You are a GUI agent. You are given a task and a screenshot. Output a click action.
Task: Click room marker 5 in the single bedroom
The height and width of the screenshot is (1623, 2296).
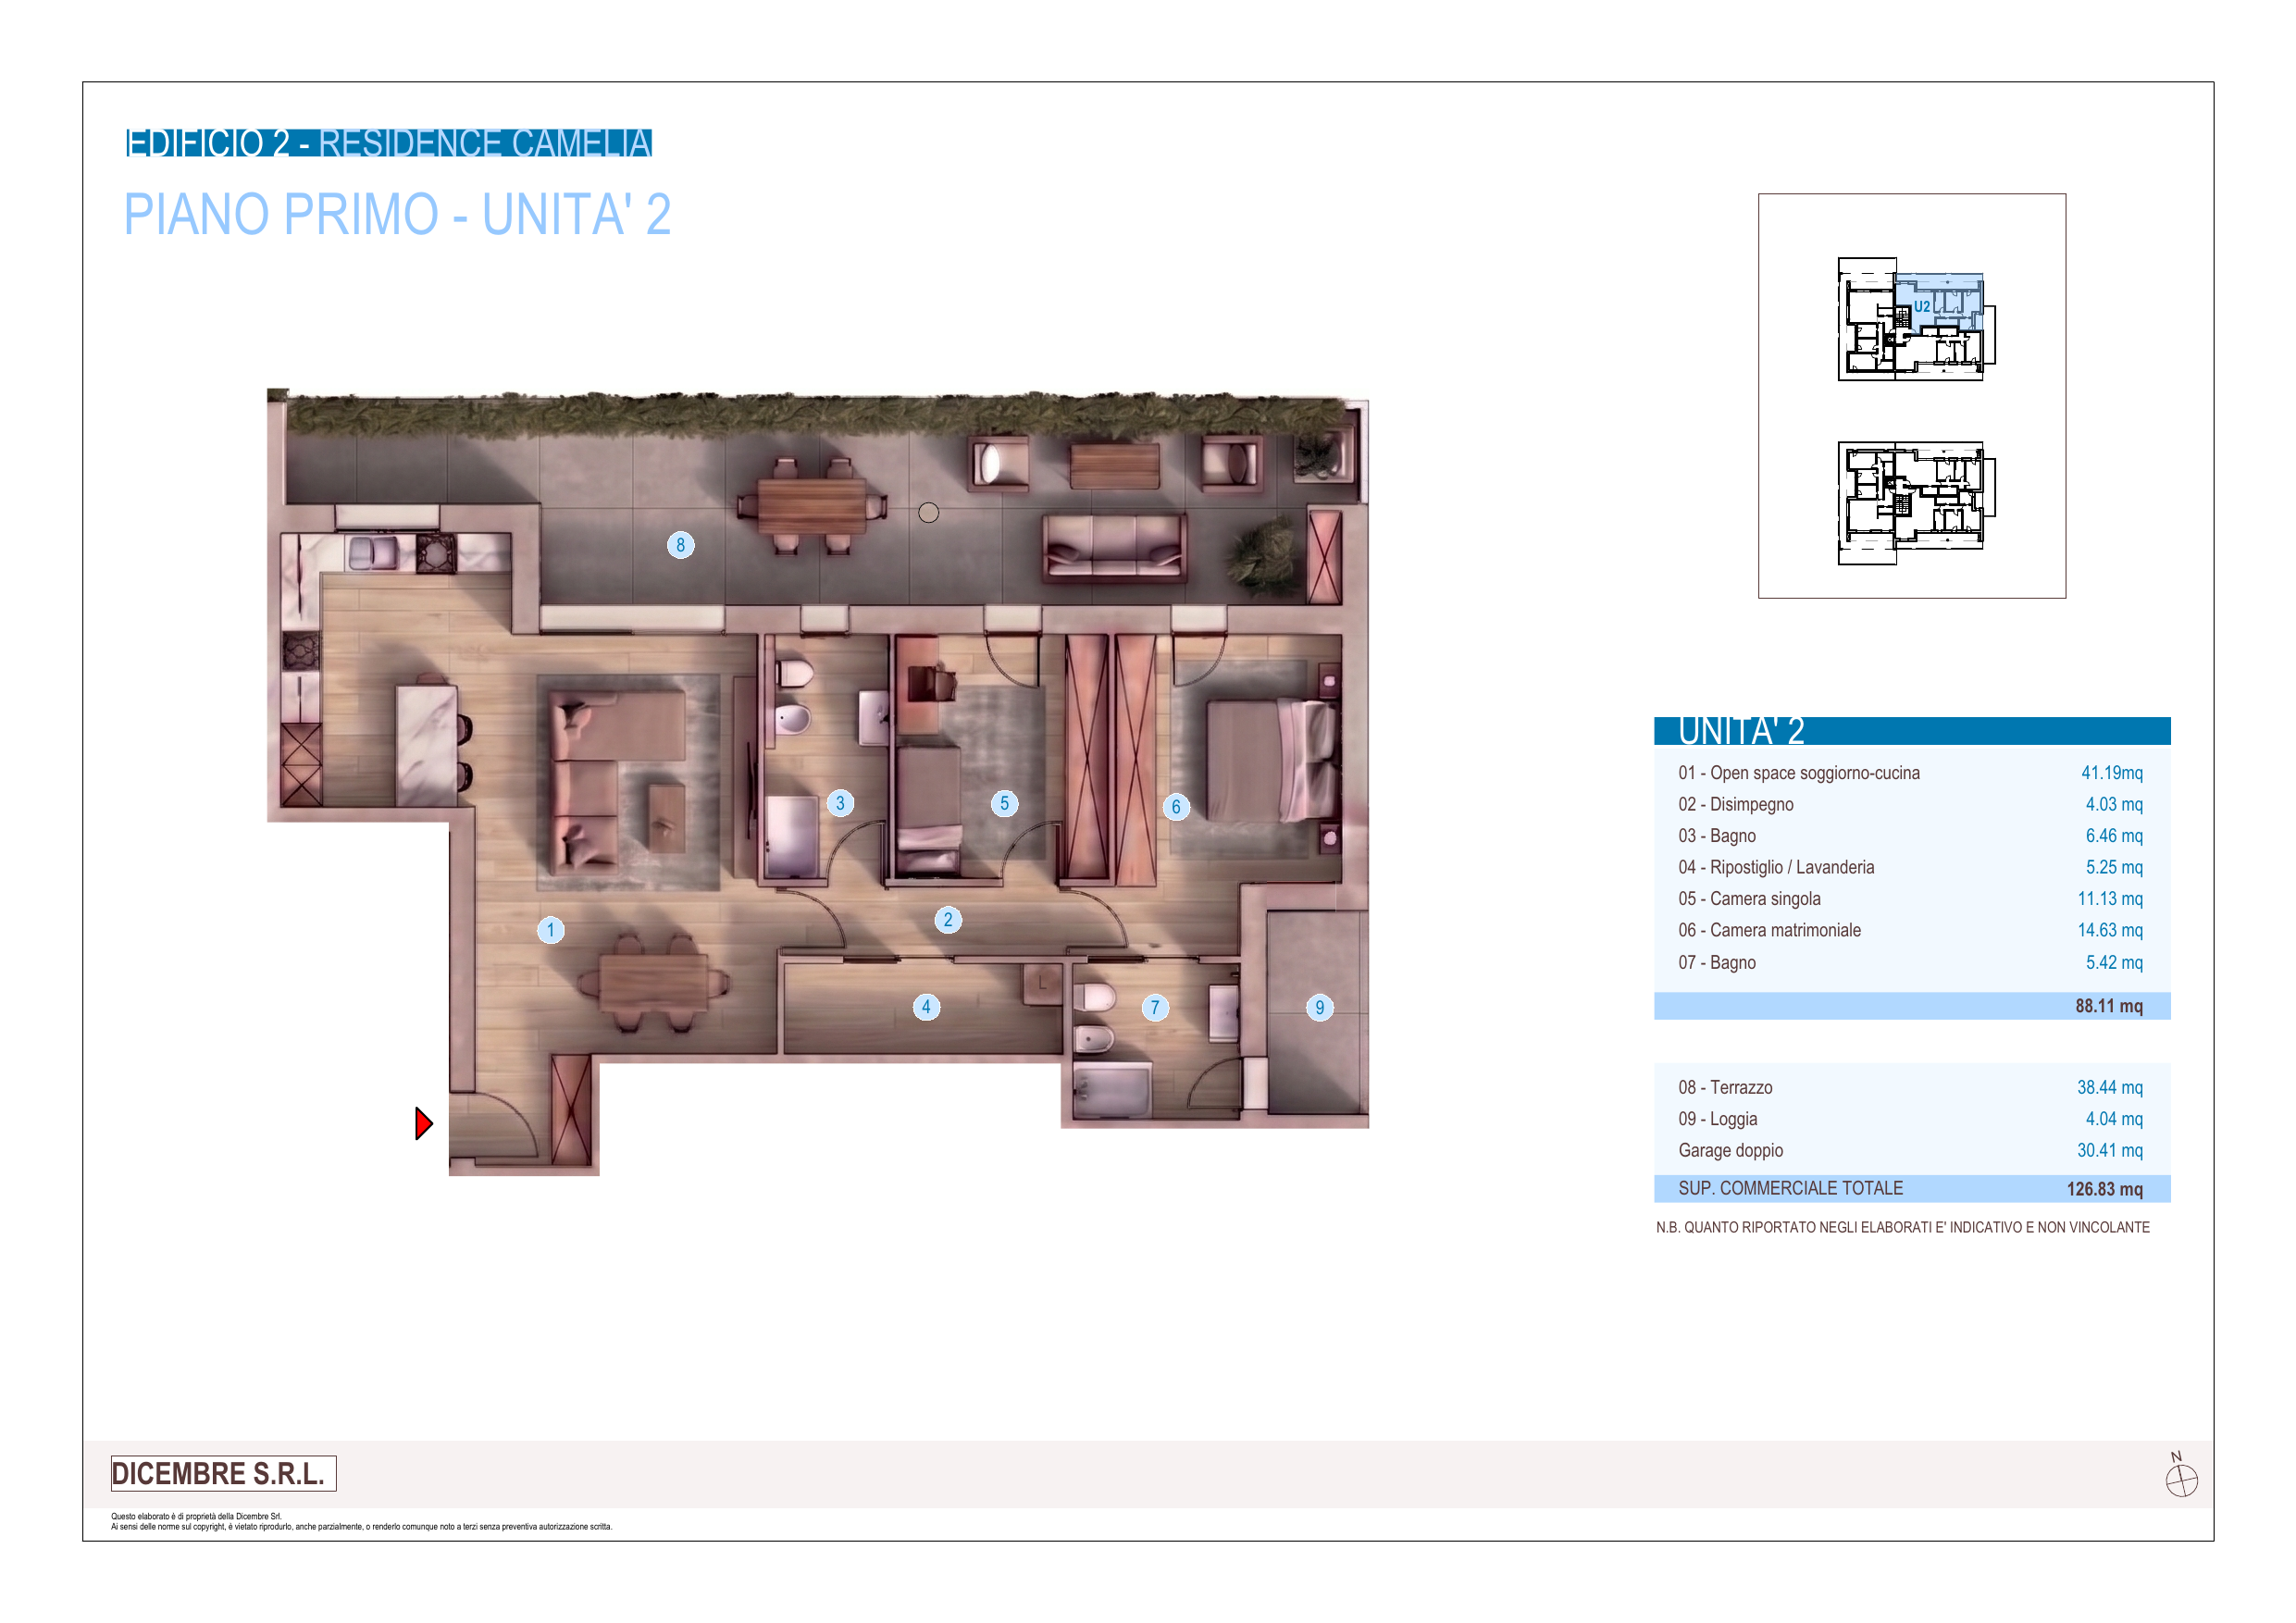tap(1005, 803)
